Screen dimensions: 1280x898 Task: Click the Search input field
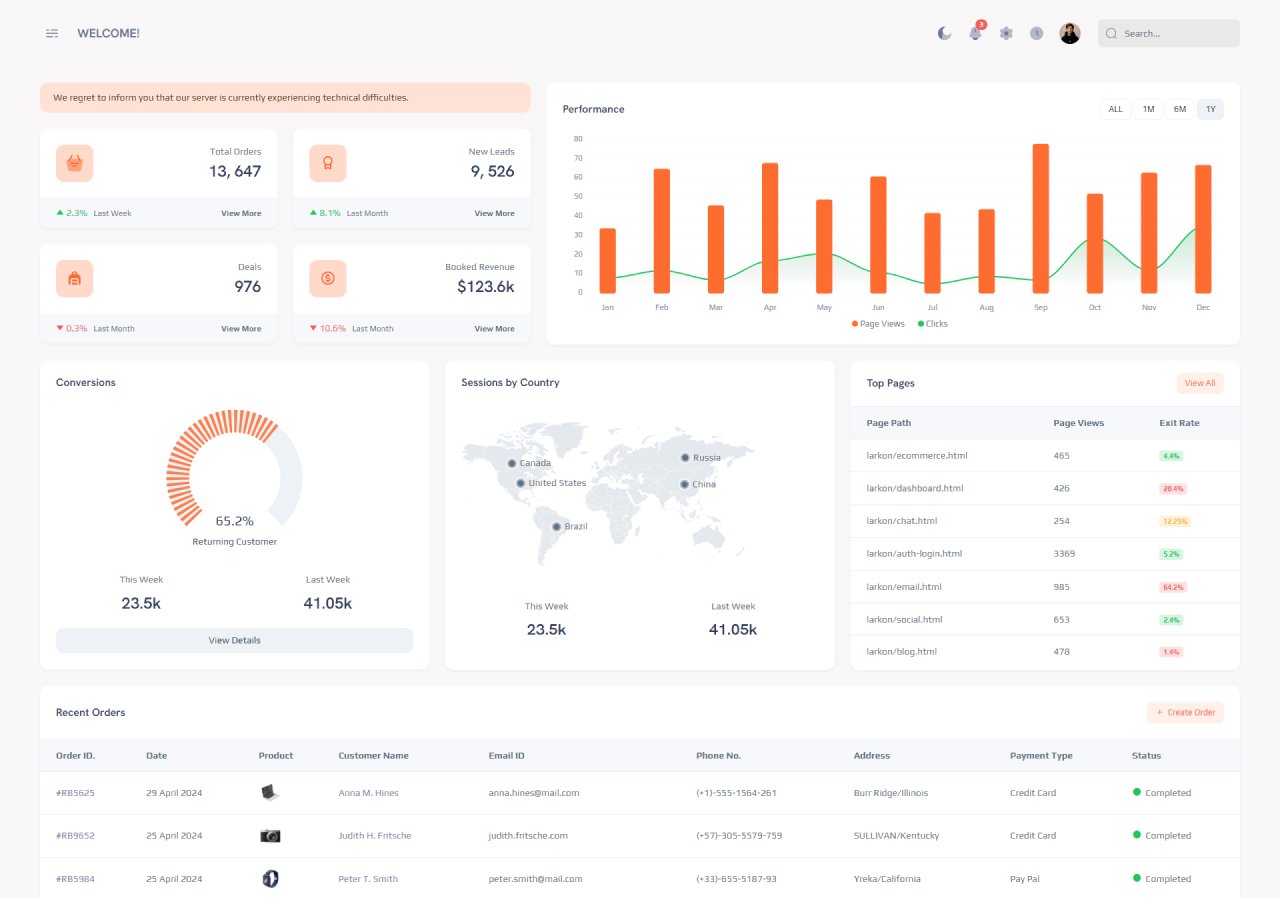[1168, 33]
